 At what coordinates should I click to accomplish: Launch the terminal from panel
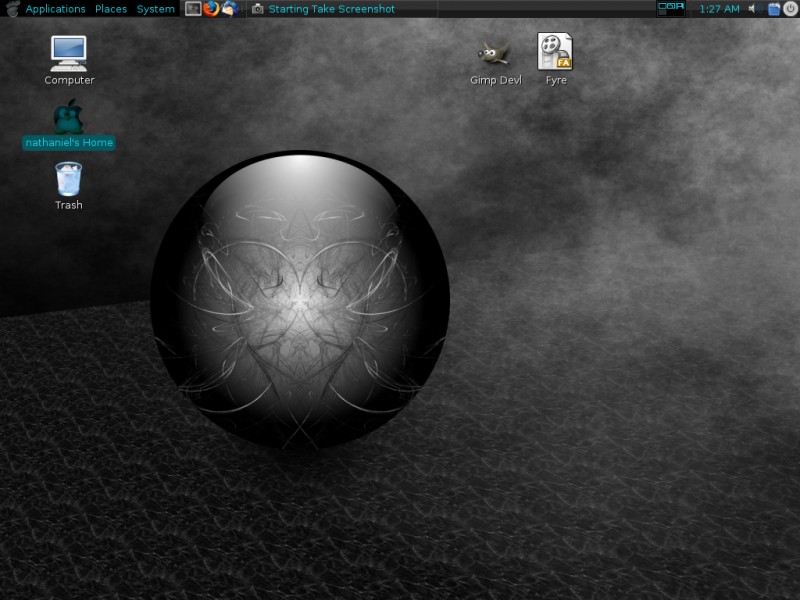(193, 9)
